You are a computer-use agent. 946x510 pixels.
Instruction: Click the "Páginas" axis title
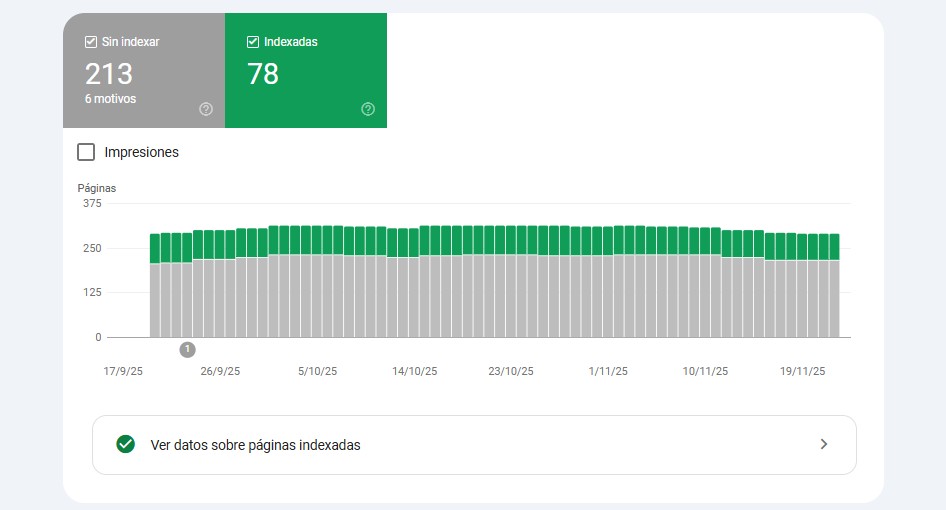coord(97,187)
